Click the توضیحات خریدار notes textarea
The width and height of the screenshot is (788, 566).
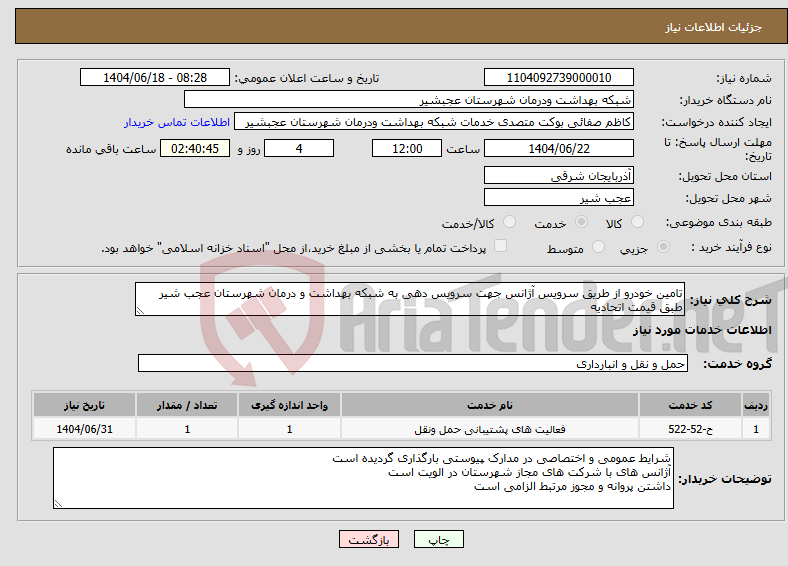click(363, 478)
